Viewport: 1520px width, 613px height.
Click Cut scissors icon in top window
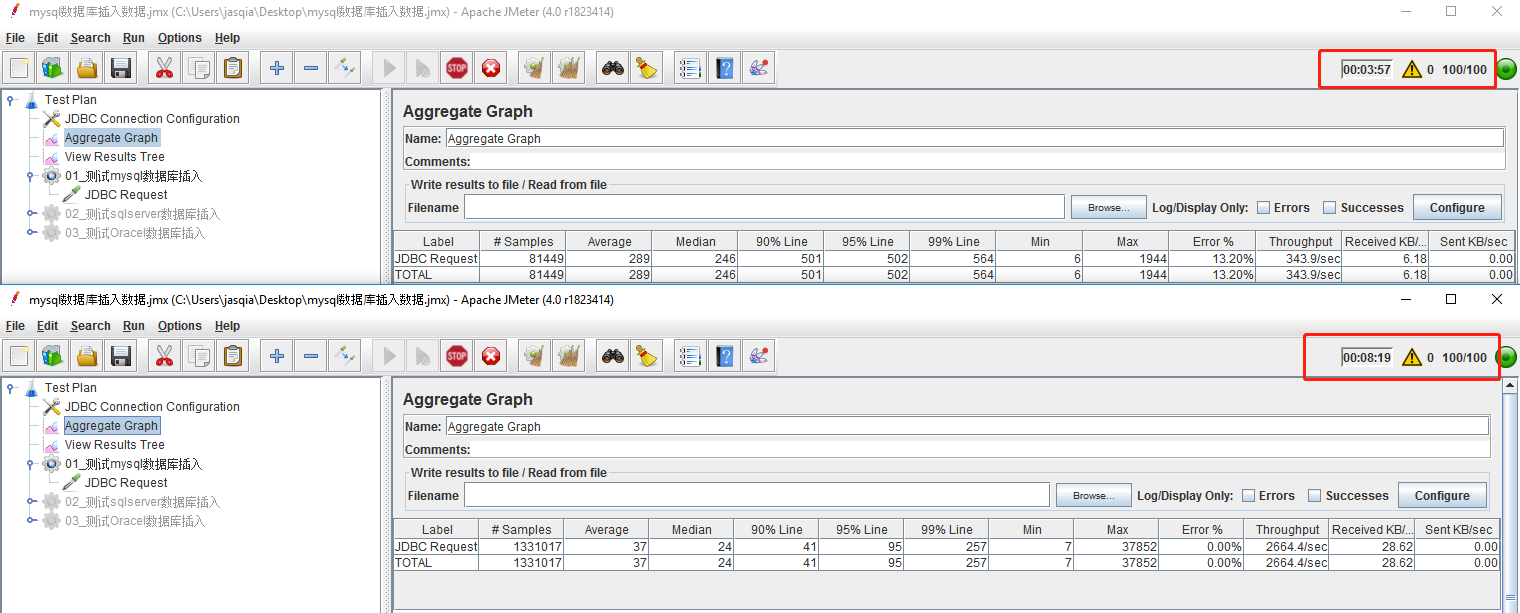coord(165,68)
